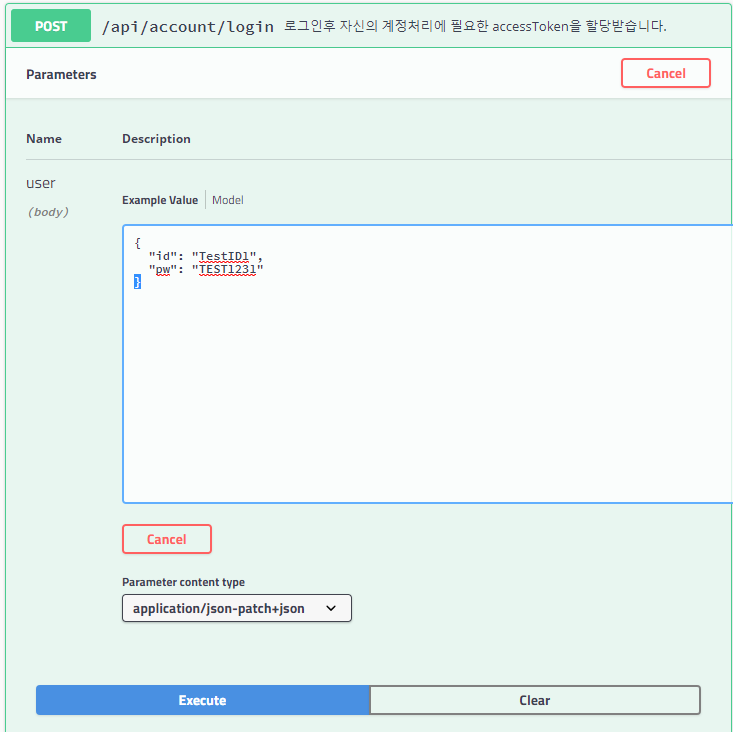Screen dimensions: 733x732
Task: Click the (body) parameter location label
Action: click(x=48, y=212)
